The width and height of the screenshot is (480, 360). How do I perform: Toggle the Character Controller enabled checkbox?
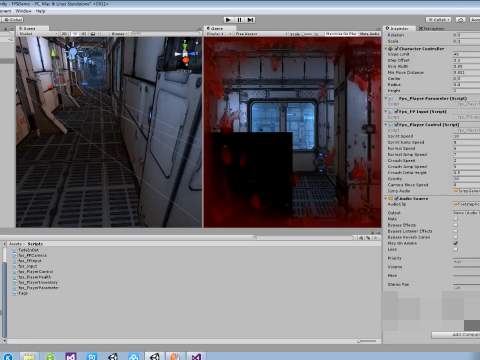[x=397, y=49]
